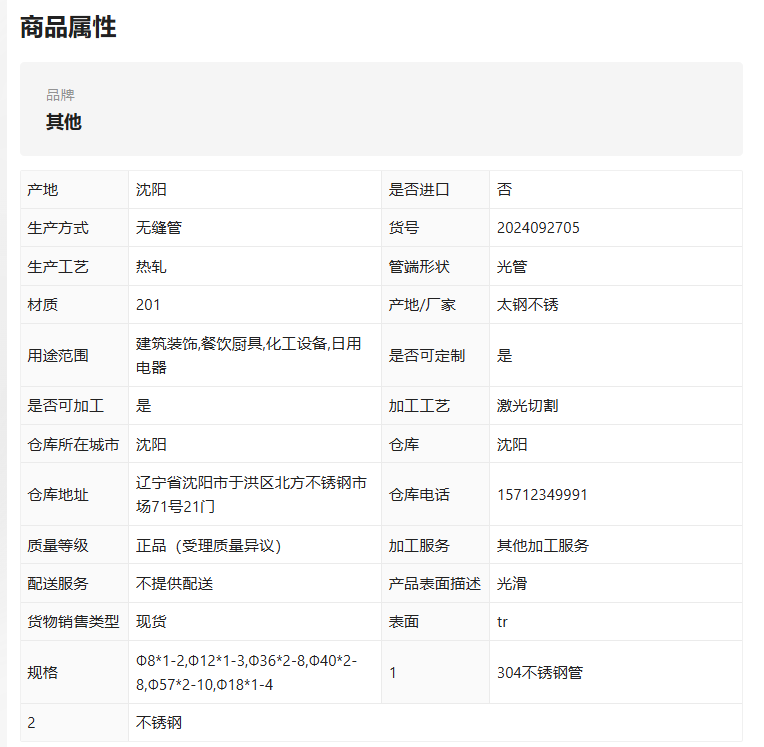Click the 正品（受理质量异议） quality grade
This screenshot has width=764, height=747.
click(209, 545)
